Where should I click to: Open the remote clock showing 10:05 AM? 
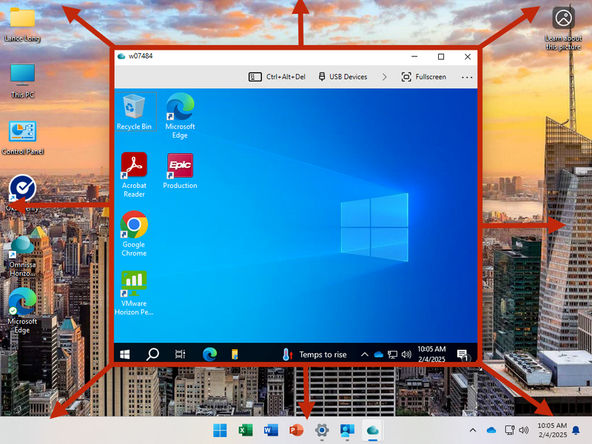tap(432, 354)
